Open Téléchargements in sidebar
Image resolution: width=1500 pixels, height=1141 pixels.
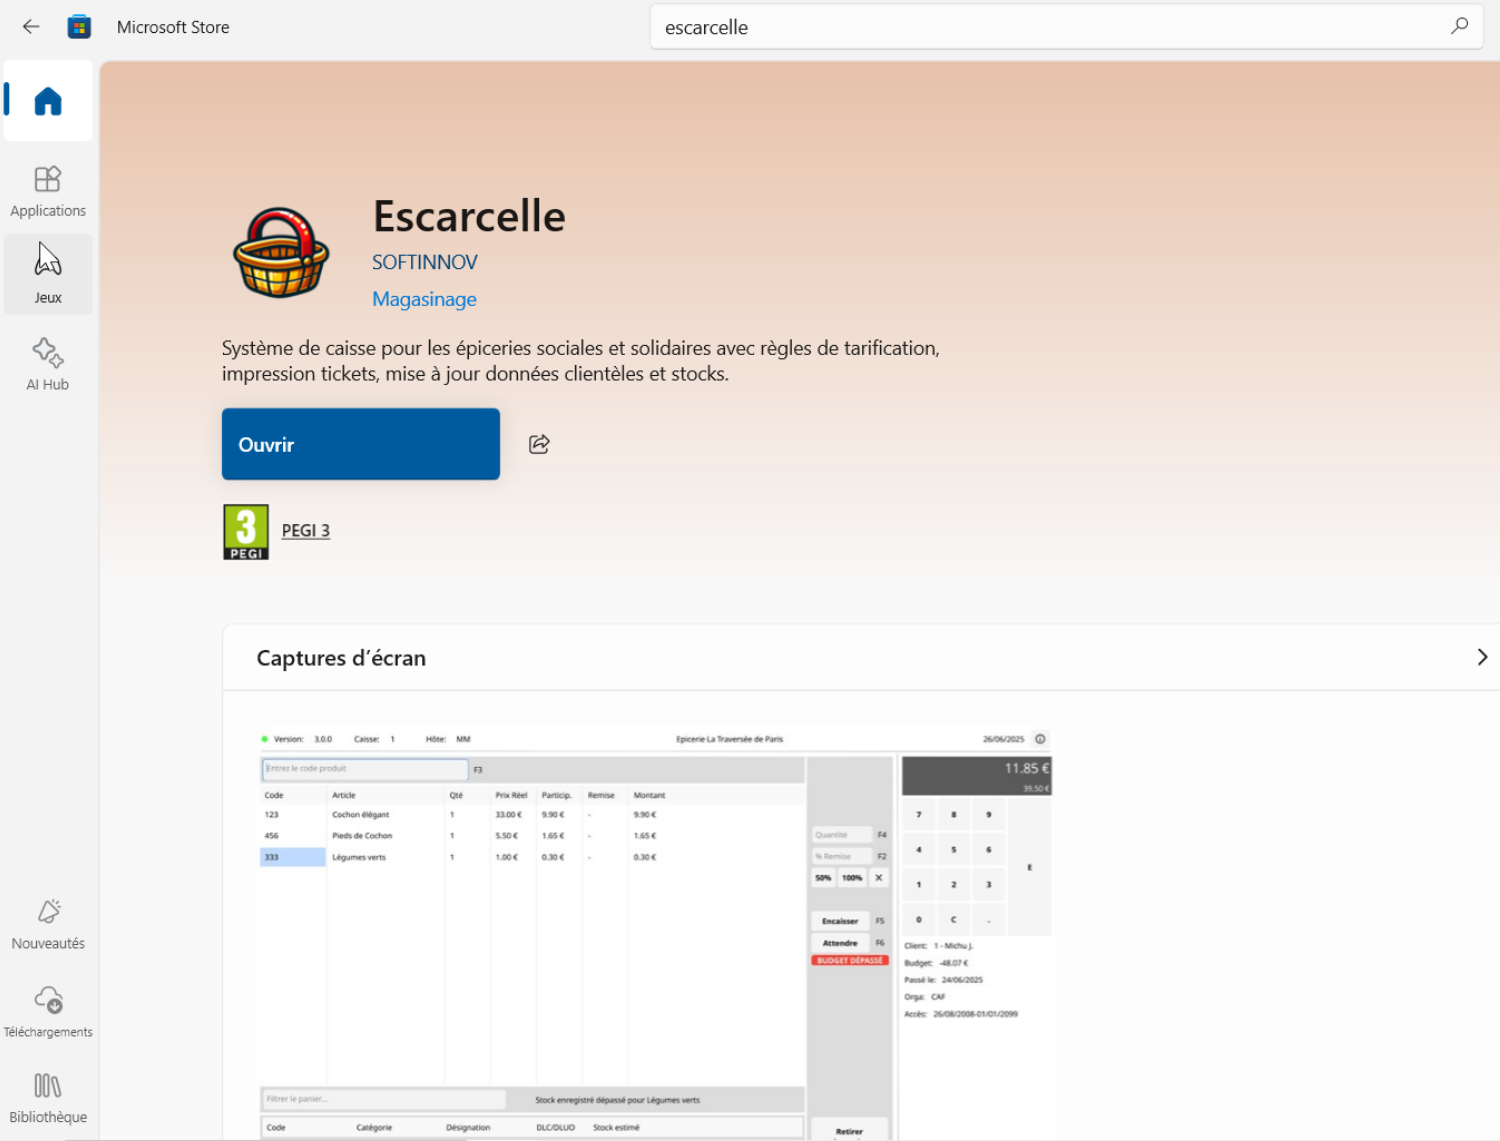[48, 1012]
